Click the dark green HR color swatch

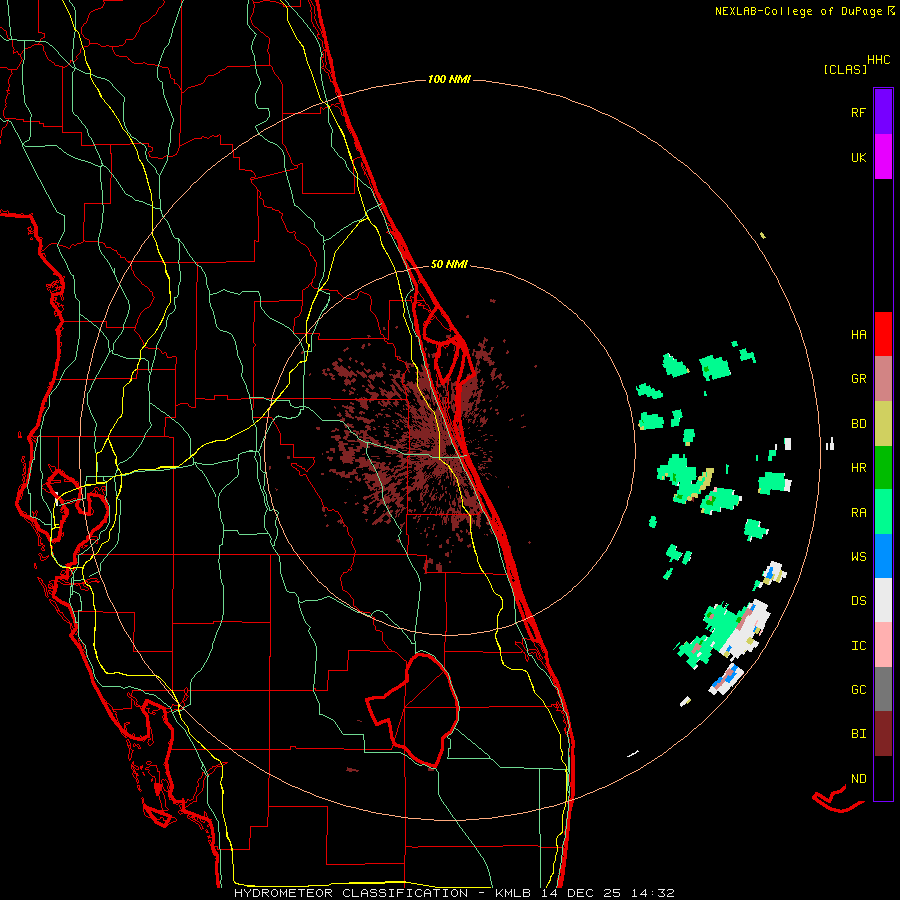pyautogui.click(x=883, y=468)
